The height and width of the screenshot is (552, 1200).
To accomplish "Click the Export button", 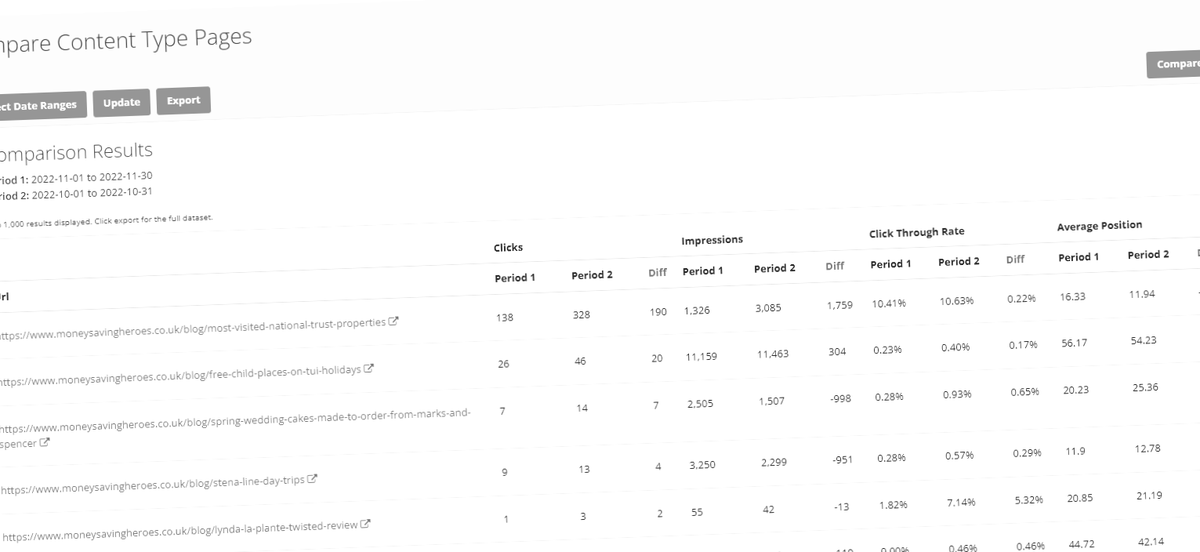I will tap(183, 100).
